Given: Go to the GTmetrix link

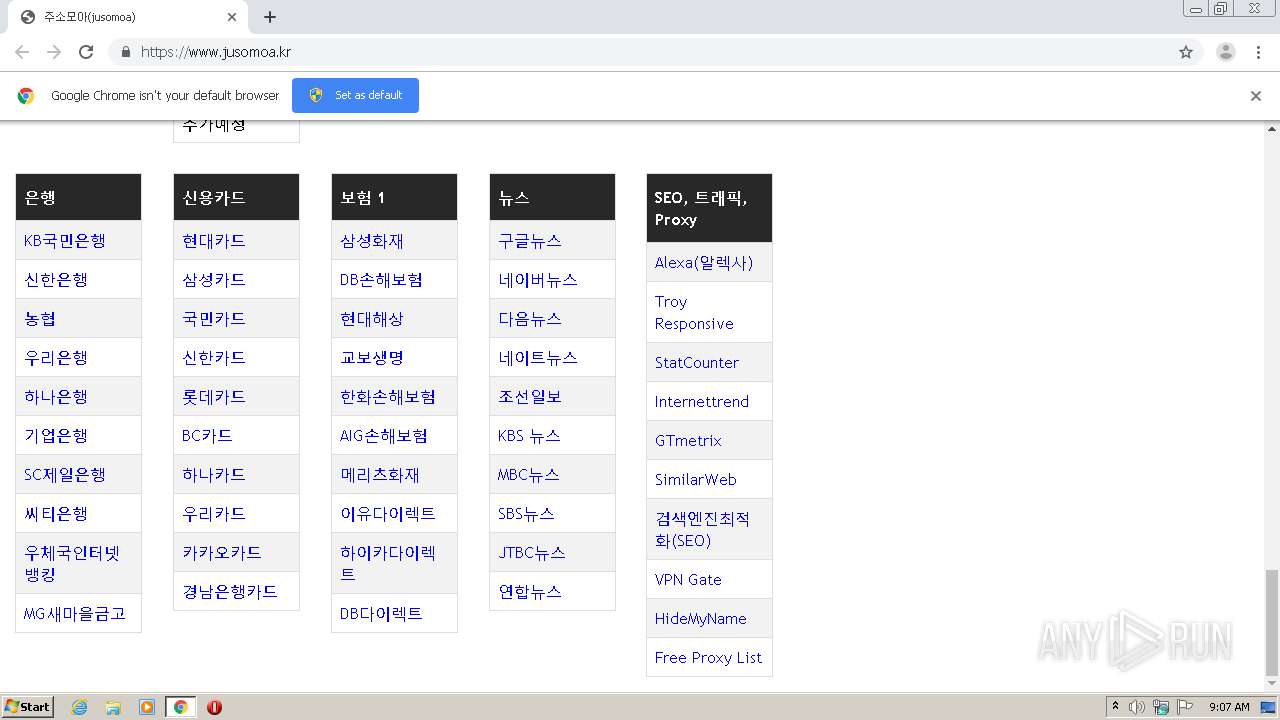Looking at the screenshot, I should [688, 441].
